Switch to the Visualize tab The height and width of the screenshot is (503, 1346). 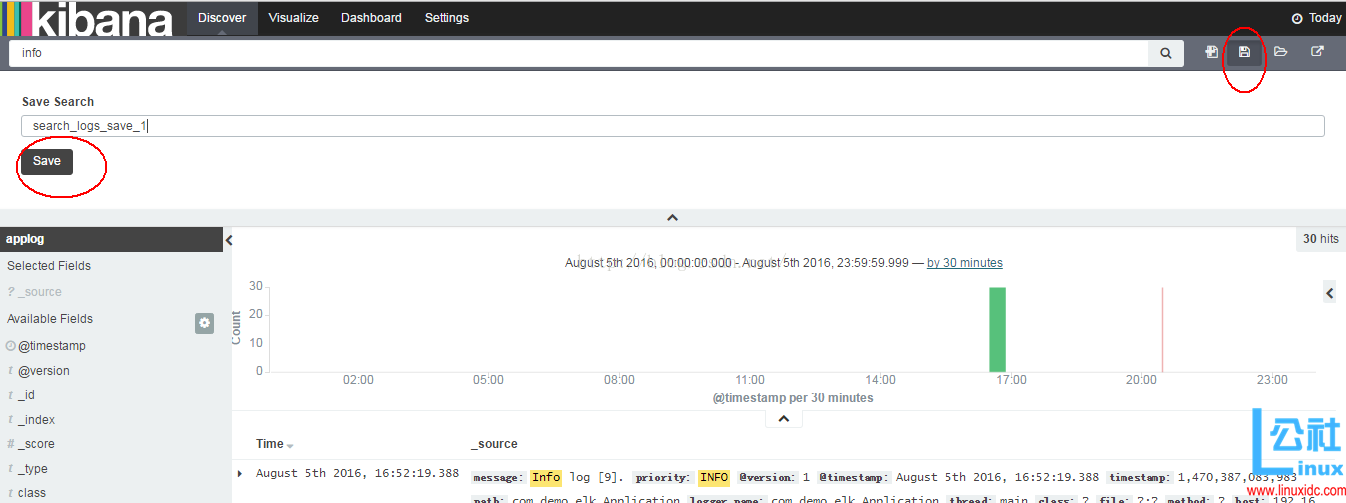click(x=293, y=18)
